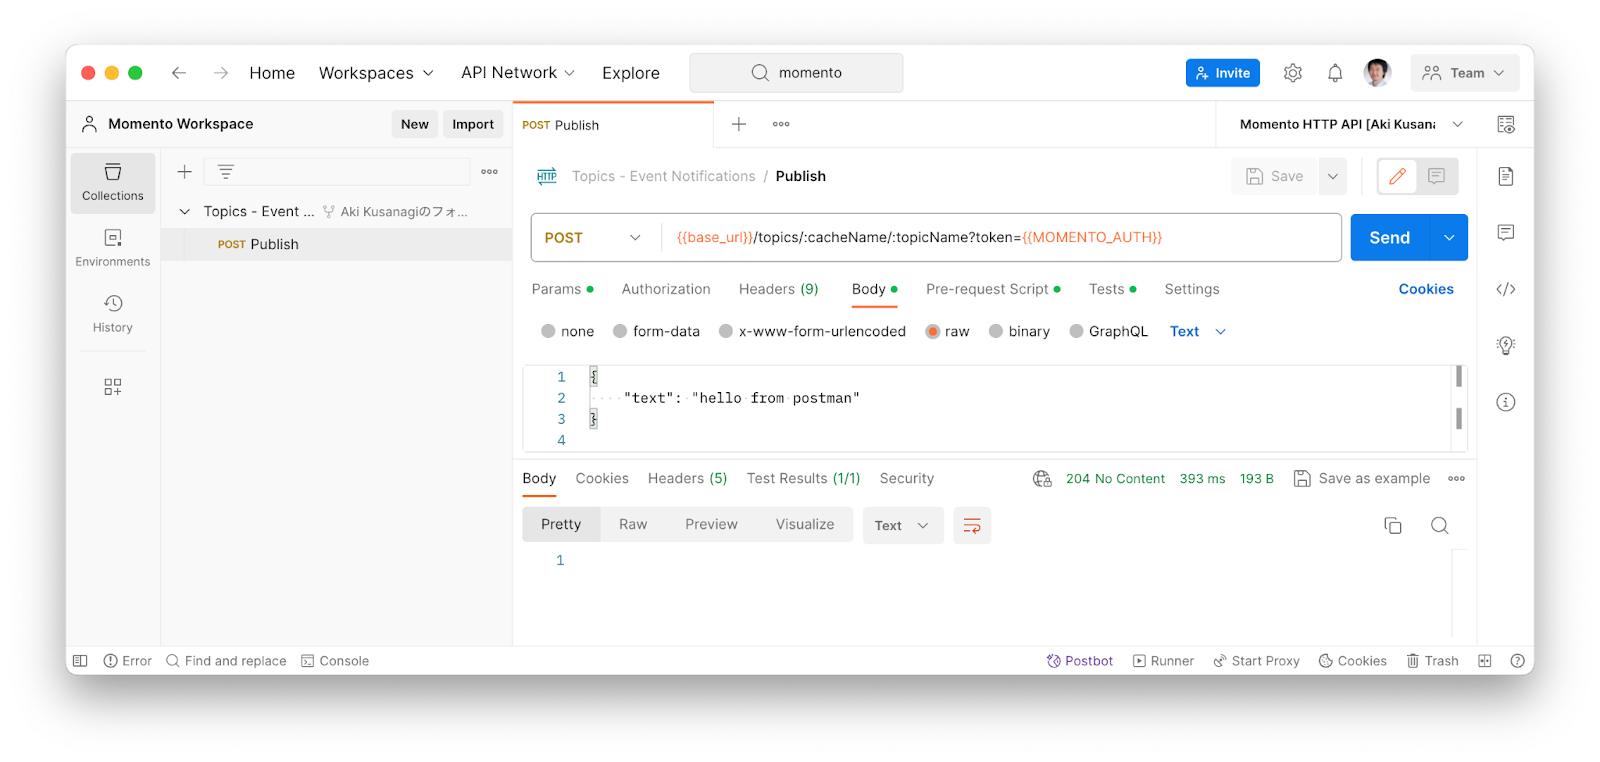Open the Environments sidebar panel
This screenshot has height=762, width=1600.
coord(113,248)
